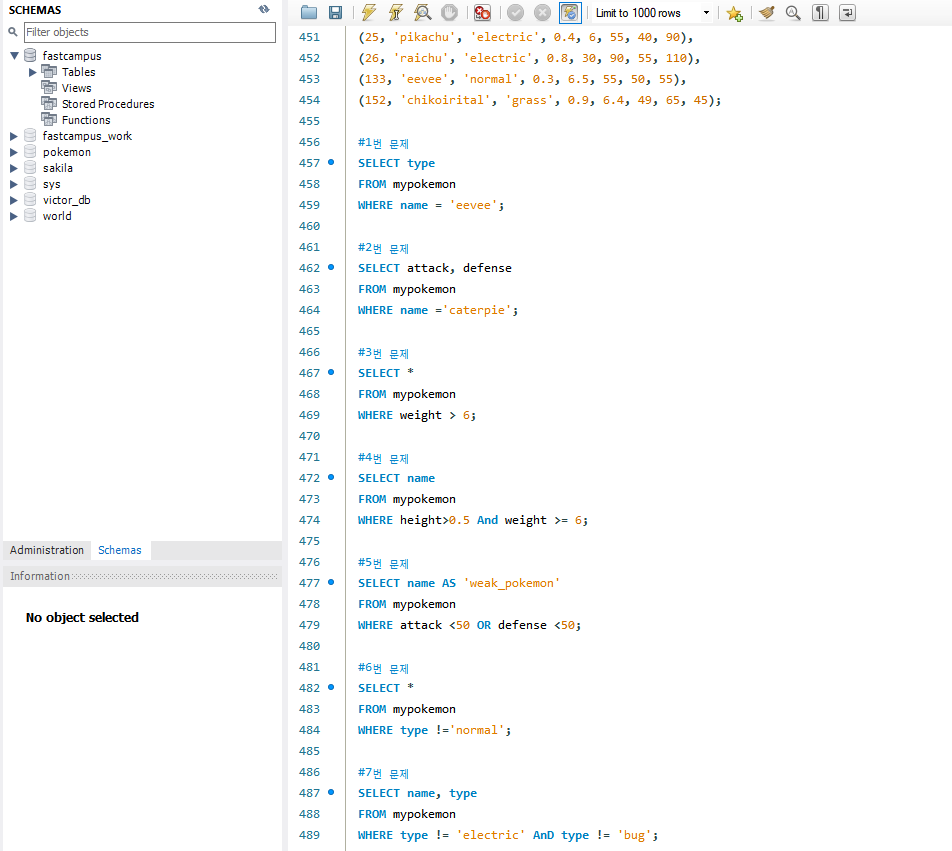Click the 'bug' string on line 489
Image resolution: width=952 pixels, height=851 pixels.
pos(634,835)
